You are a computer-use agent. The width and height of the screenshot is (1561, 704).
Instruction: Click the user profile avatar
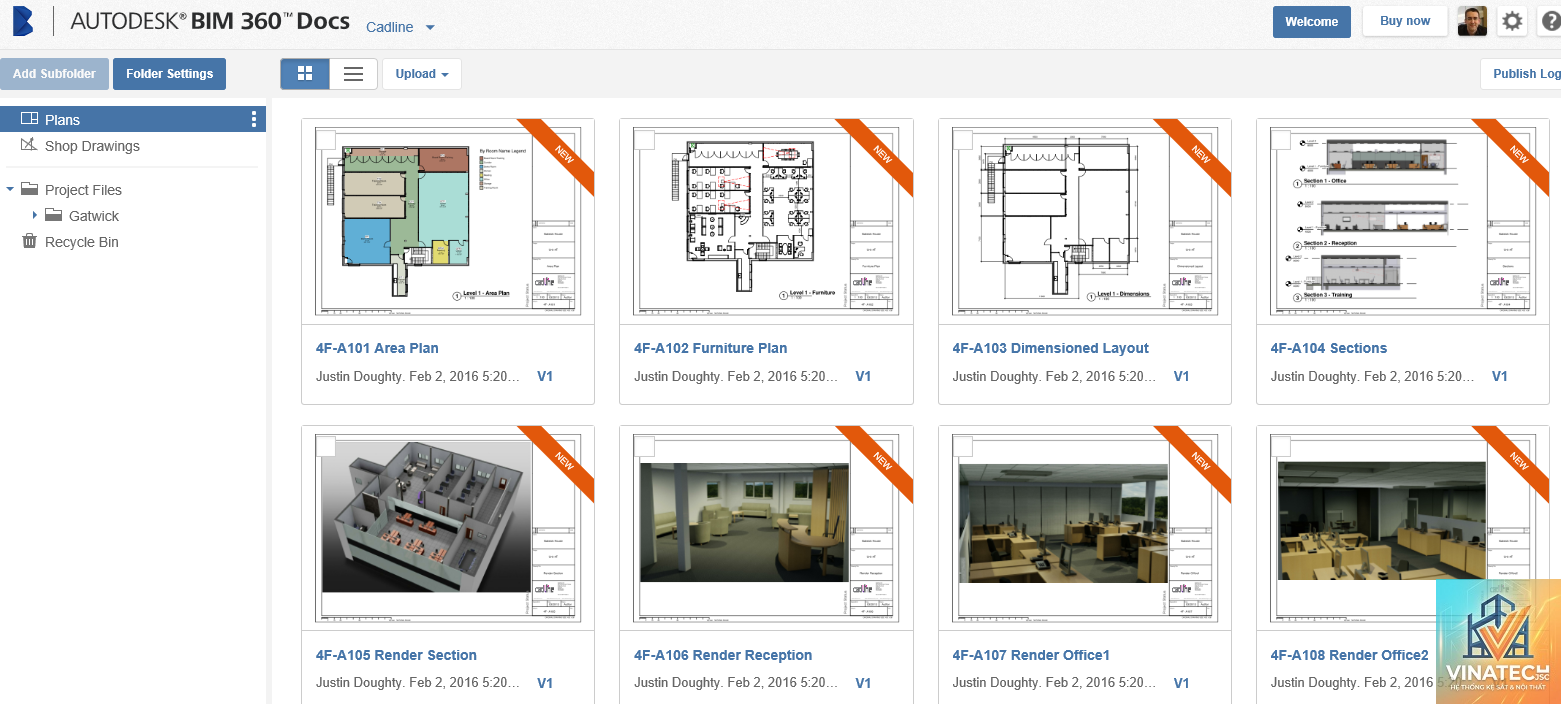pyautogui.click(x=1472, y=21)
